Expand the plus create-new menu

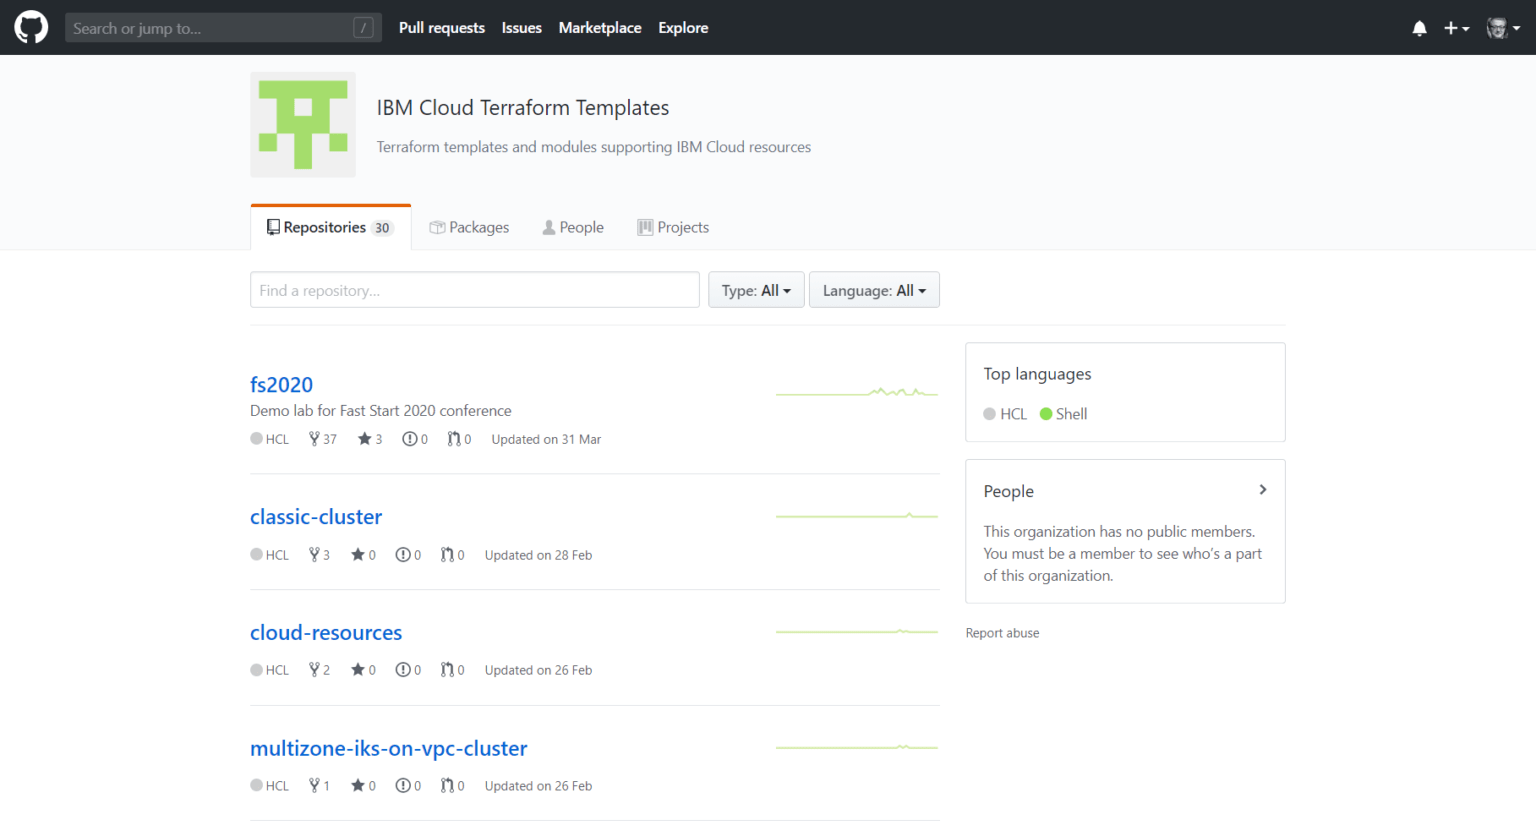click(1456, 28)
